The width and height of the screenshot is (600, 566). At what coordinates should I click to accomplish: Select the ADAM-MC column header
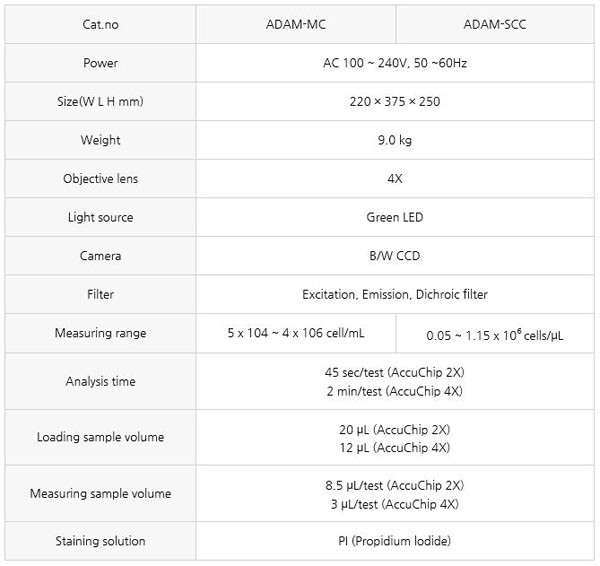coord(295,25)
